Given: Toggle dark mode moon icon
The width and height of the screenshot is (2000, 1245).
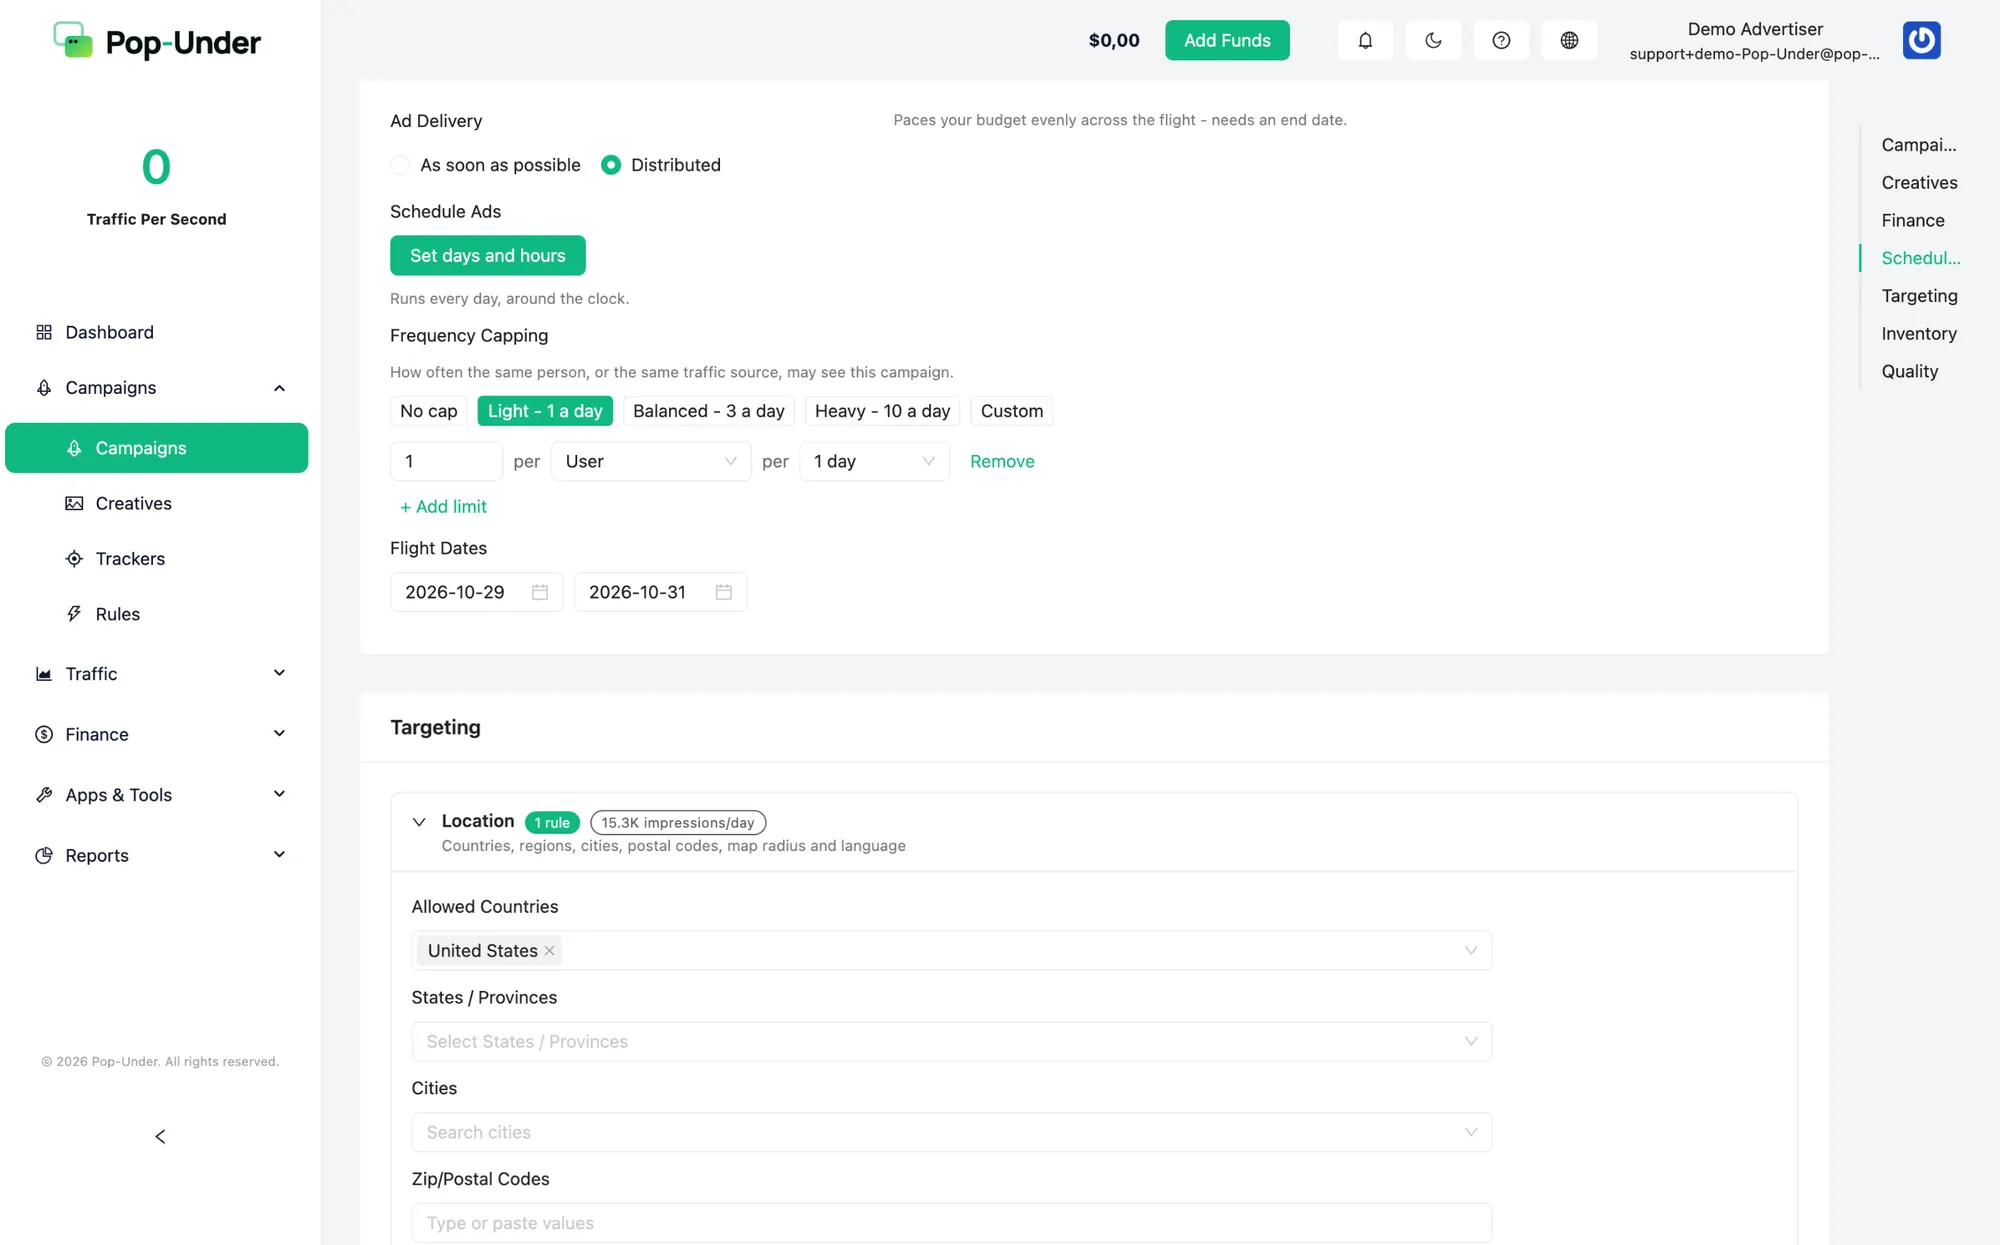Looking at the screenshot, I should pyautogui.click(x=1433, y=40).
